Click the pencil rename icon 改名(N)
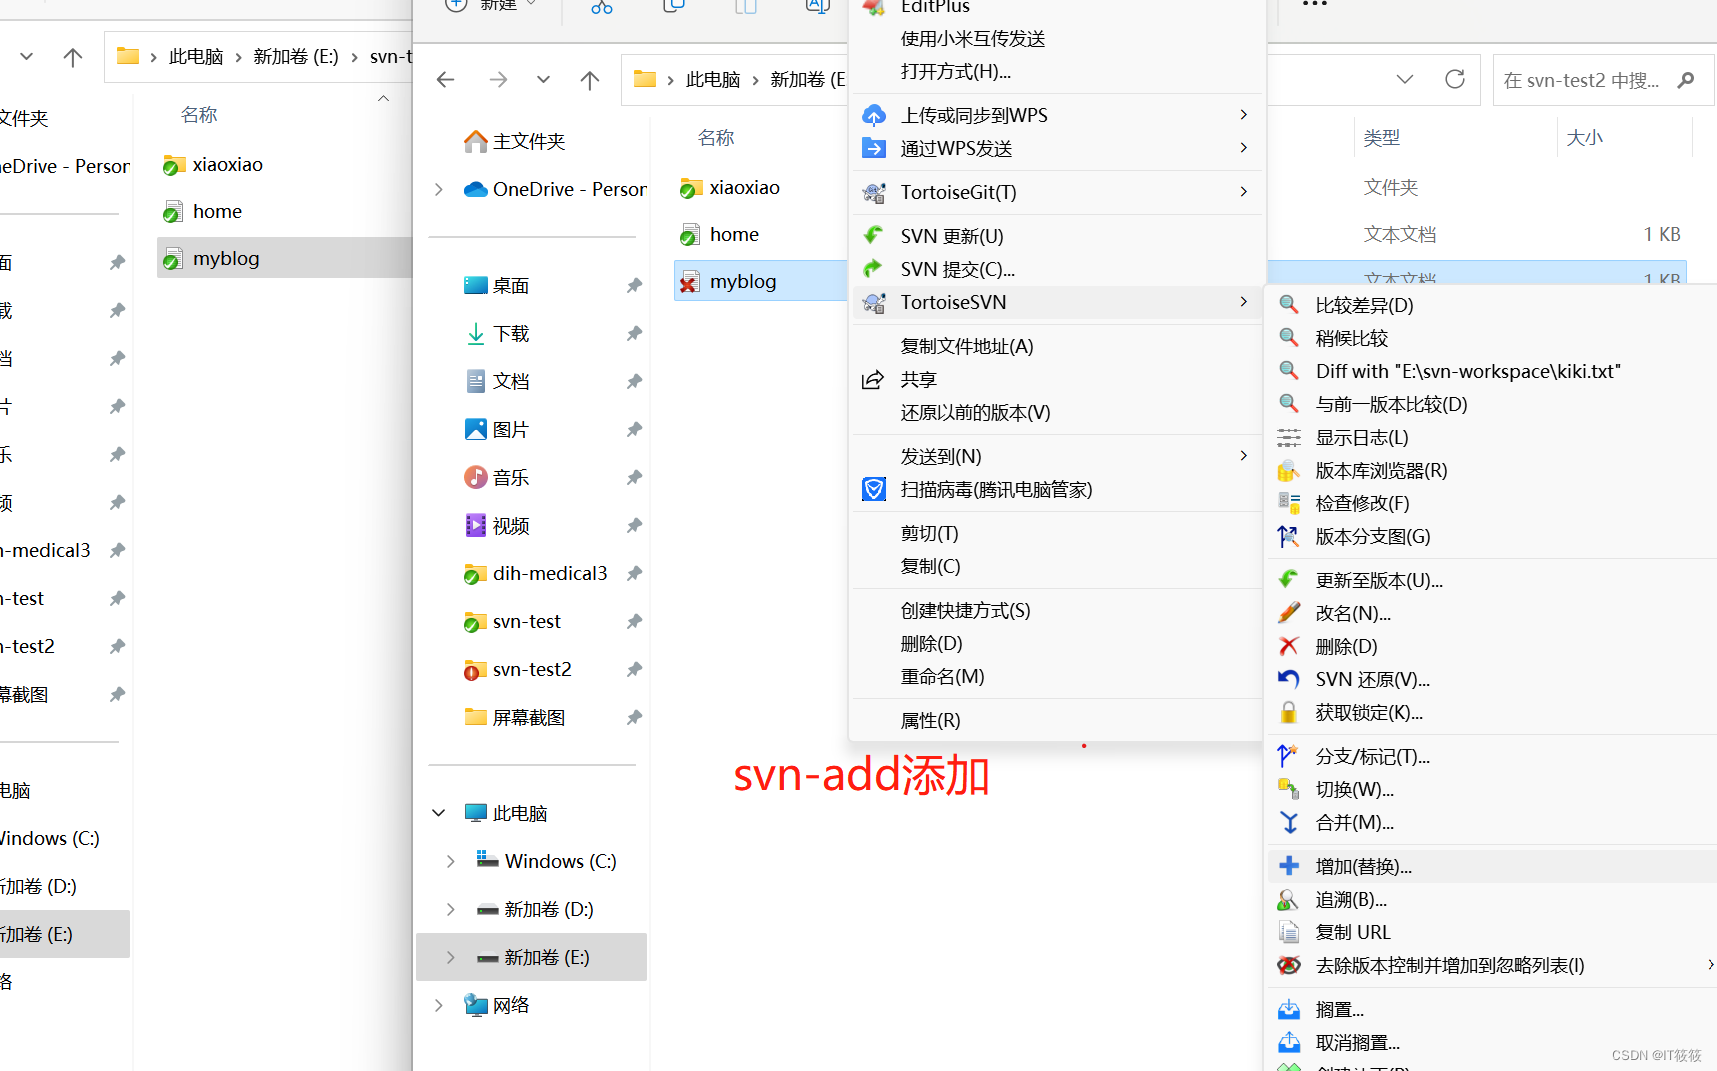Viewport: 1717px width, 1071px height. [1289, 613]
